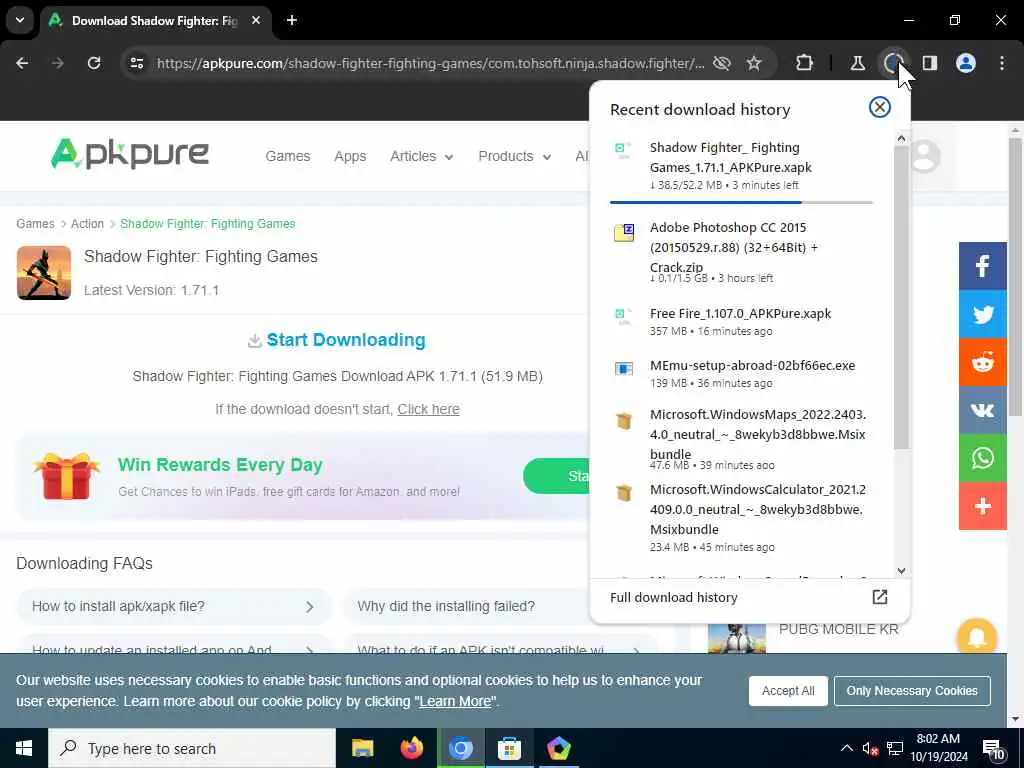Click Shadow Fighter download progress bar
1024x768 pixels.
point(741,202)
